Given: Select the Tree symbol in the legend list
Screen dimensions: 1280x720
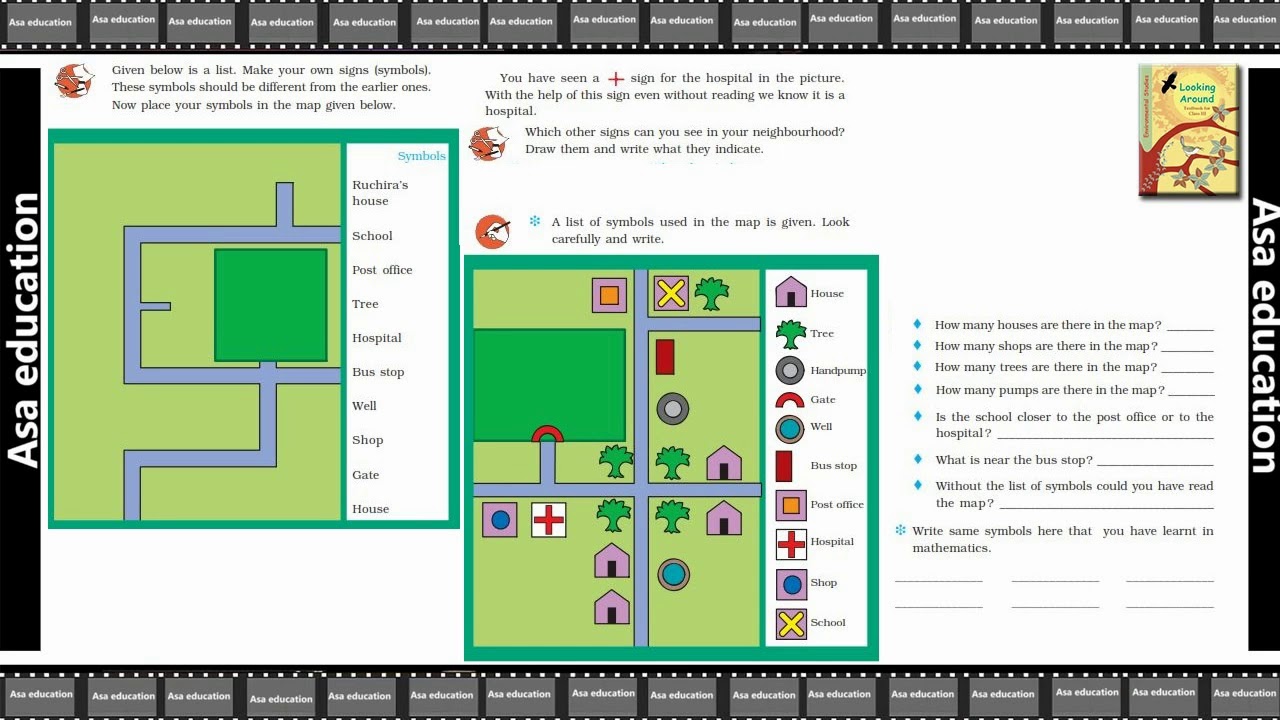Looking at the screenshot, I should tap(791, 333).
